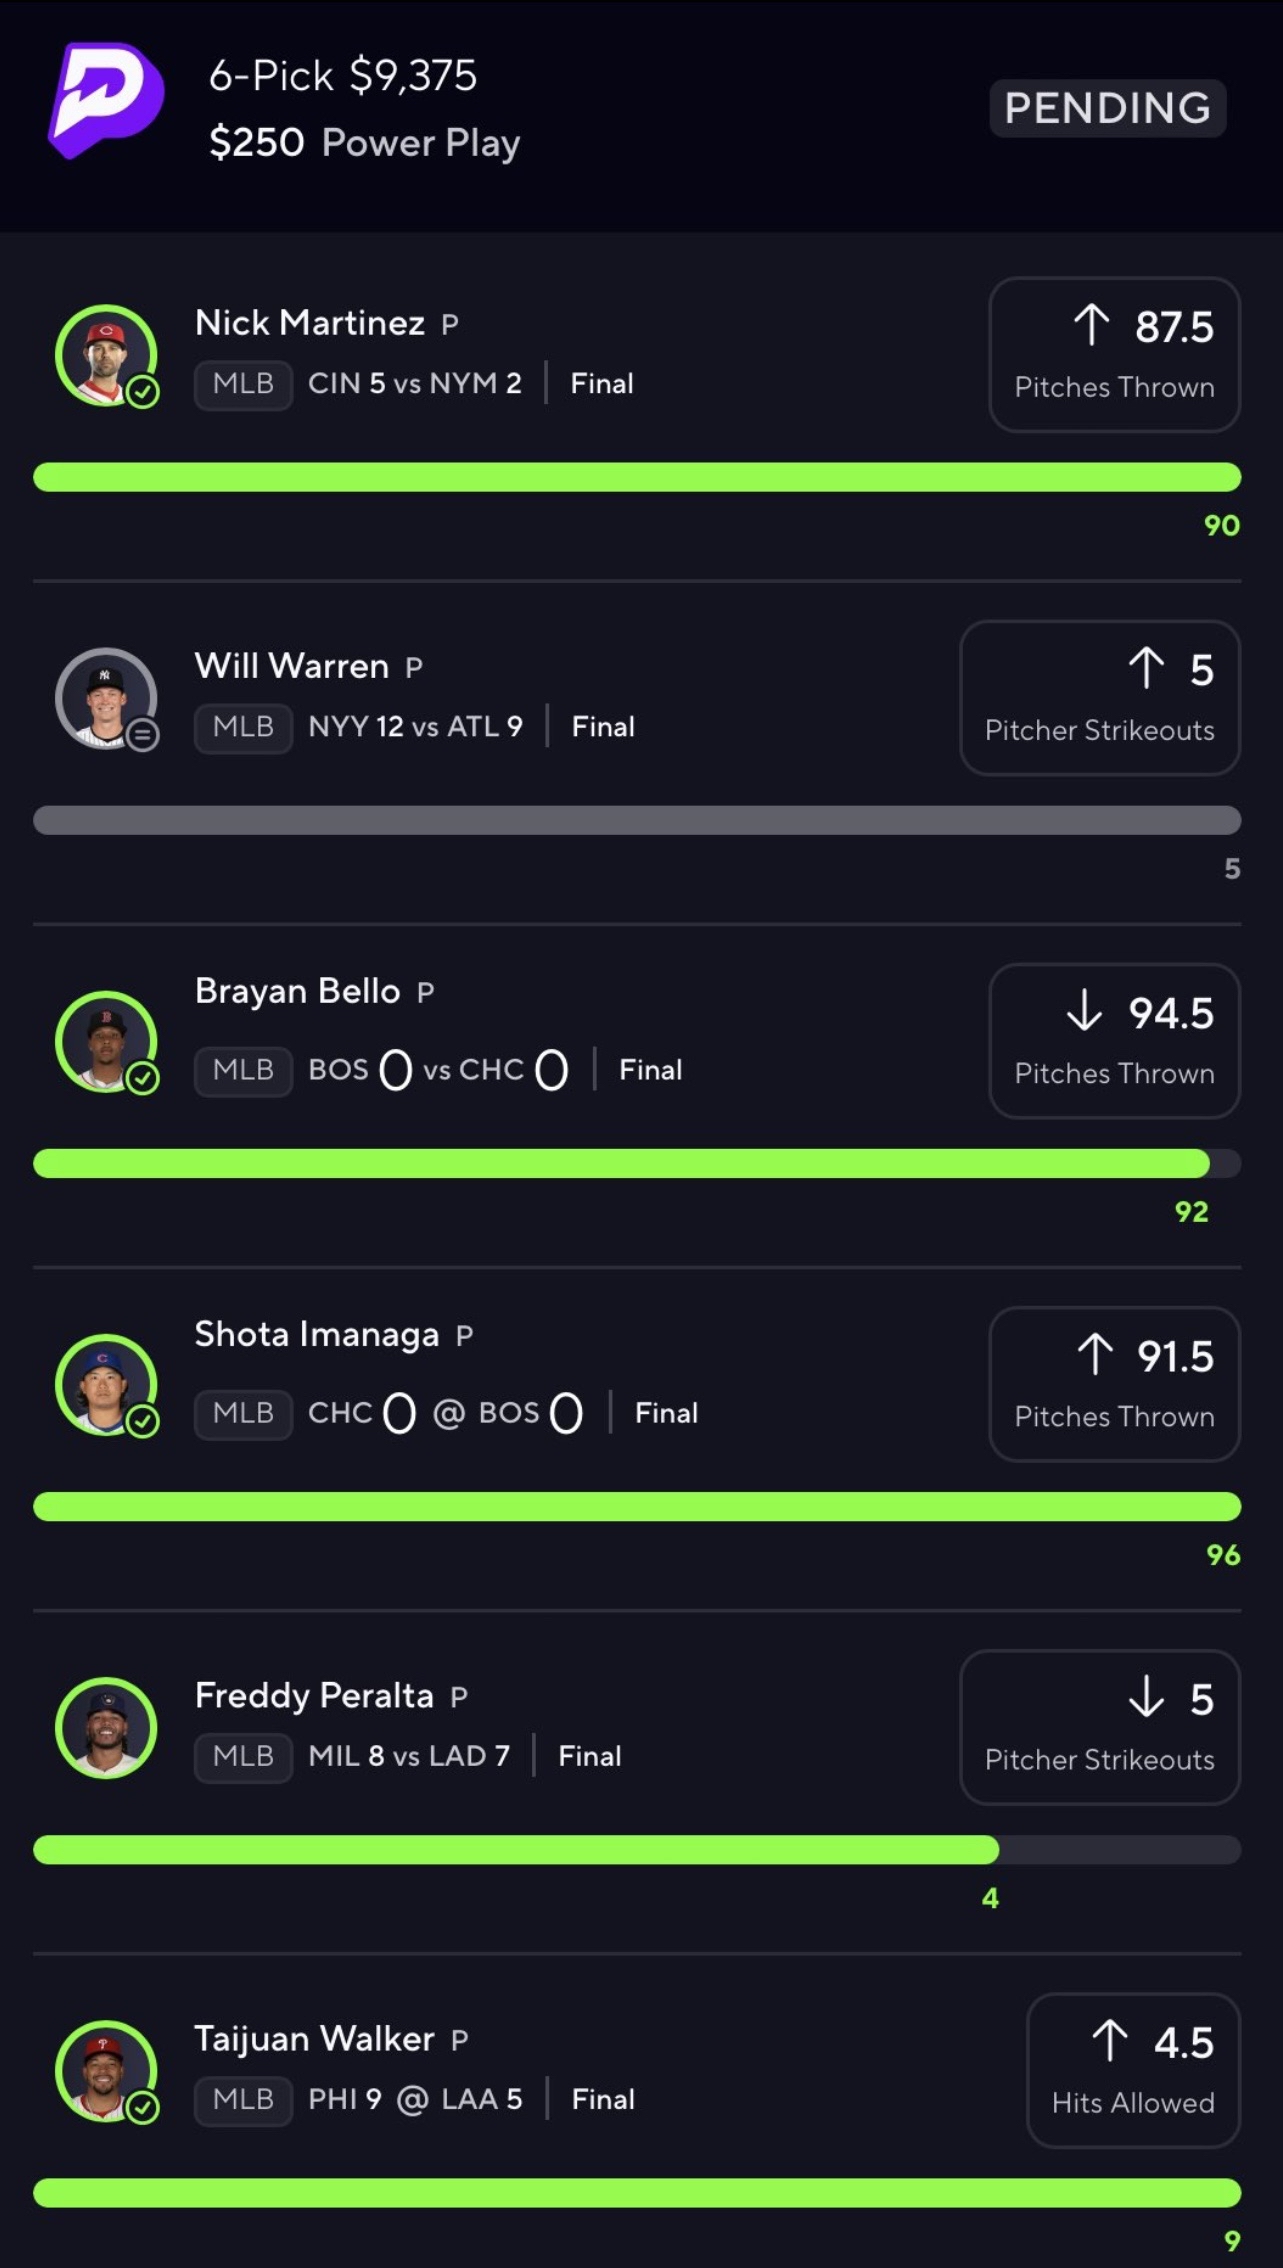Tap the 4.5 Hits Allowed box

1133,2070
